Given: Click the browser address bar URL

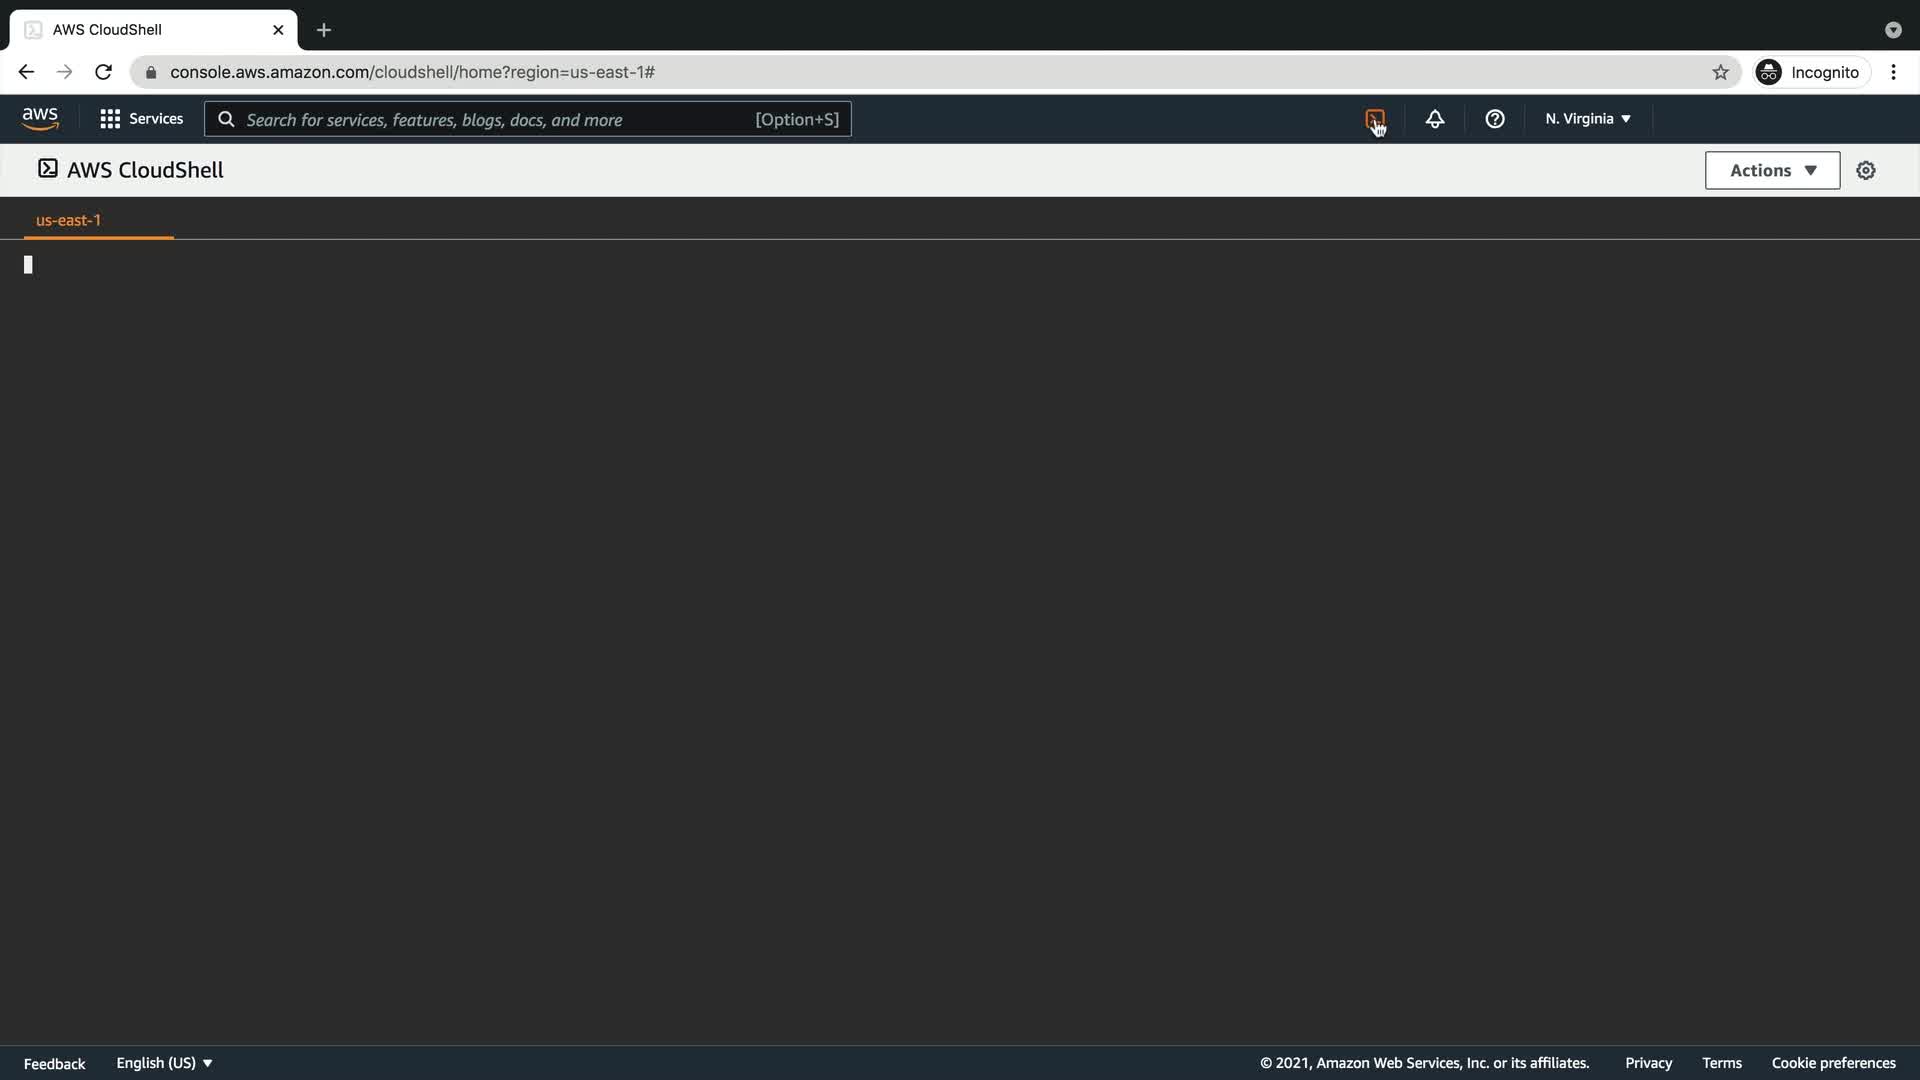Looking at the screenshot, I should (x=412, y=72).
